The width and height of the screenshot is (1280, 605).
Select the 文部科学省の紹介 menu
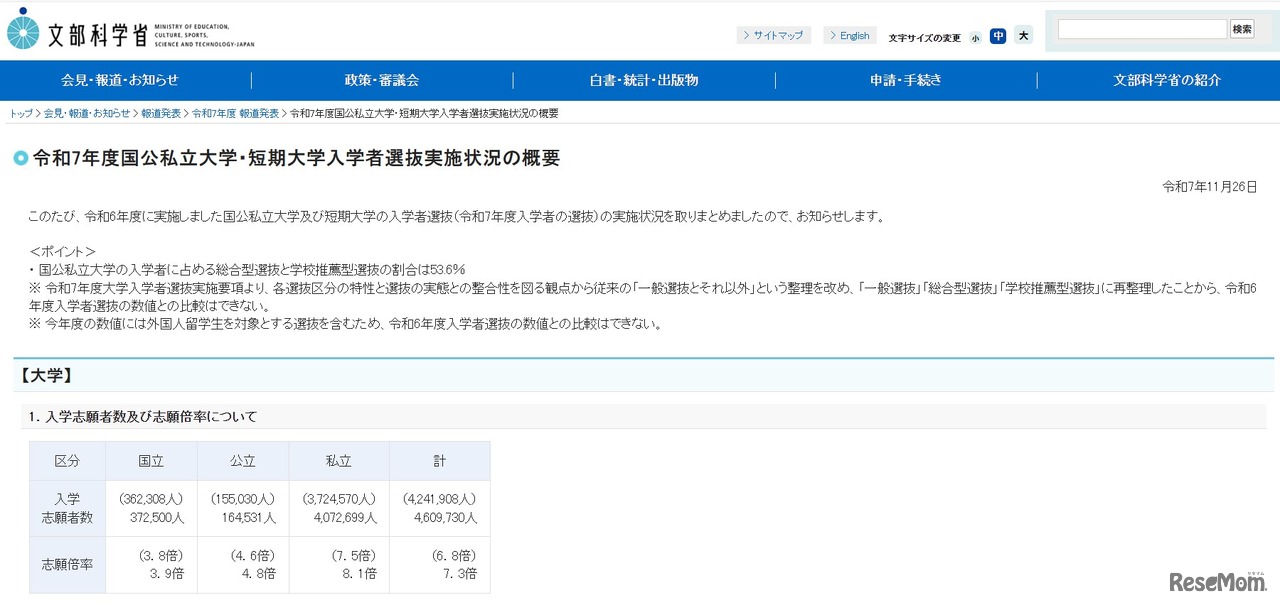(x=1166, y=80)
